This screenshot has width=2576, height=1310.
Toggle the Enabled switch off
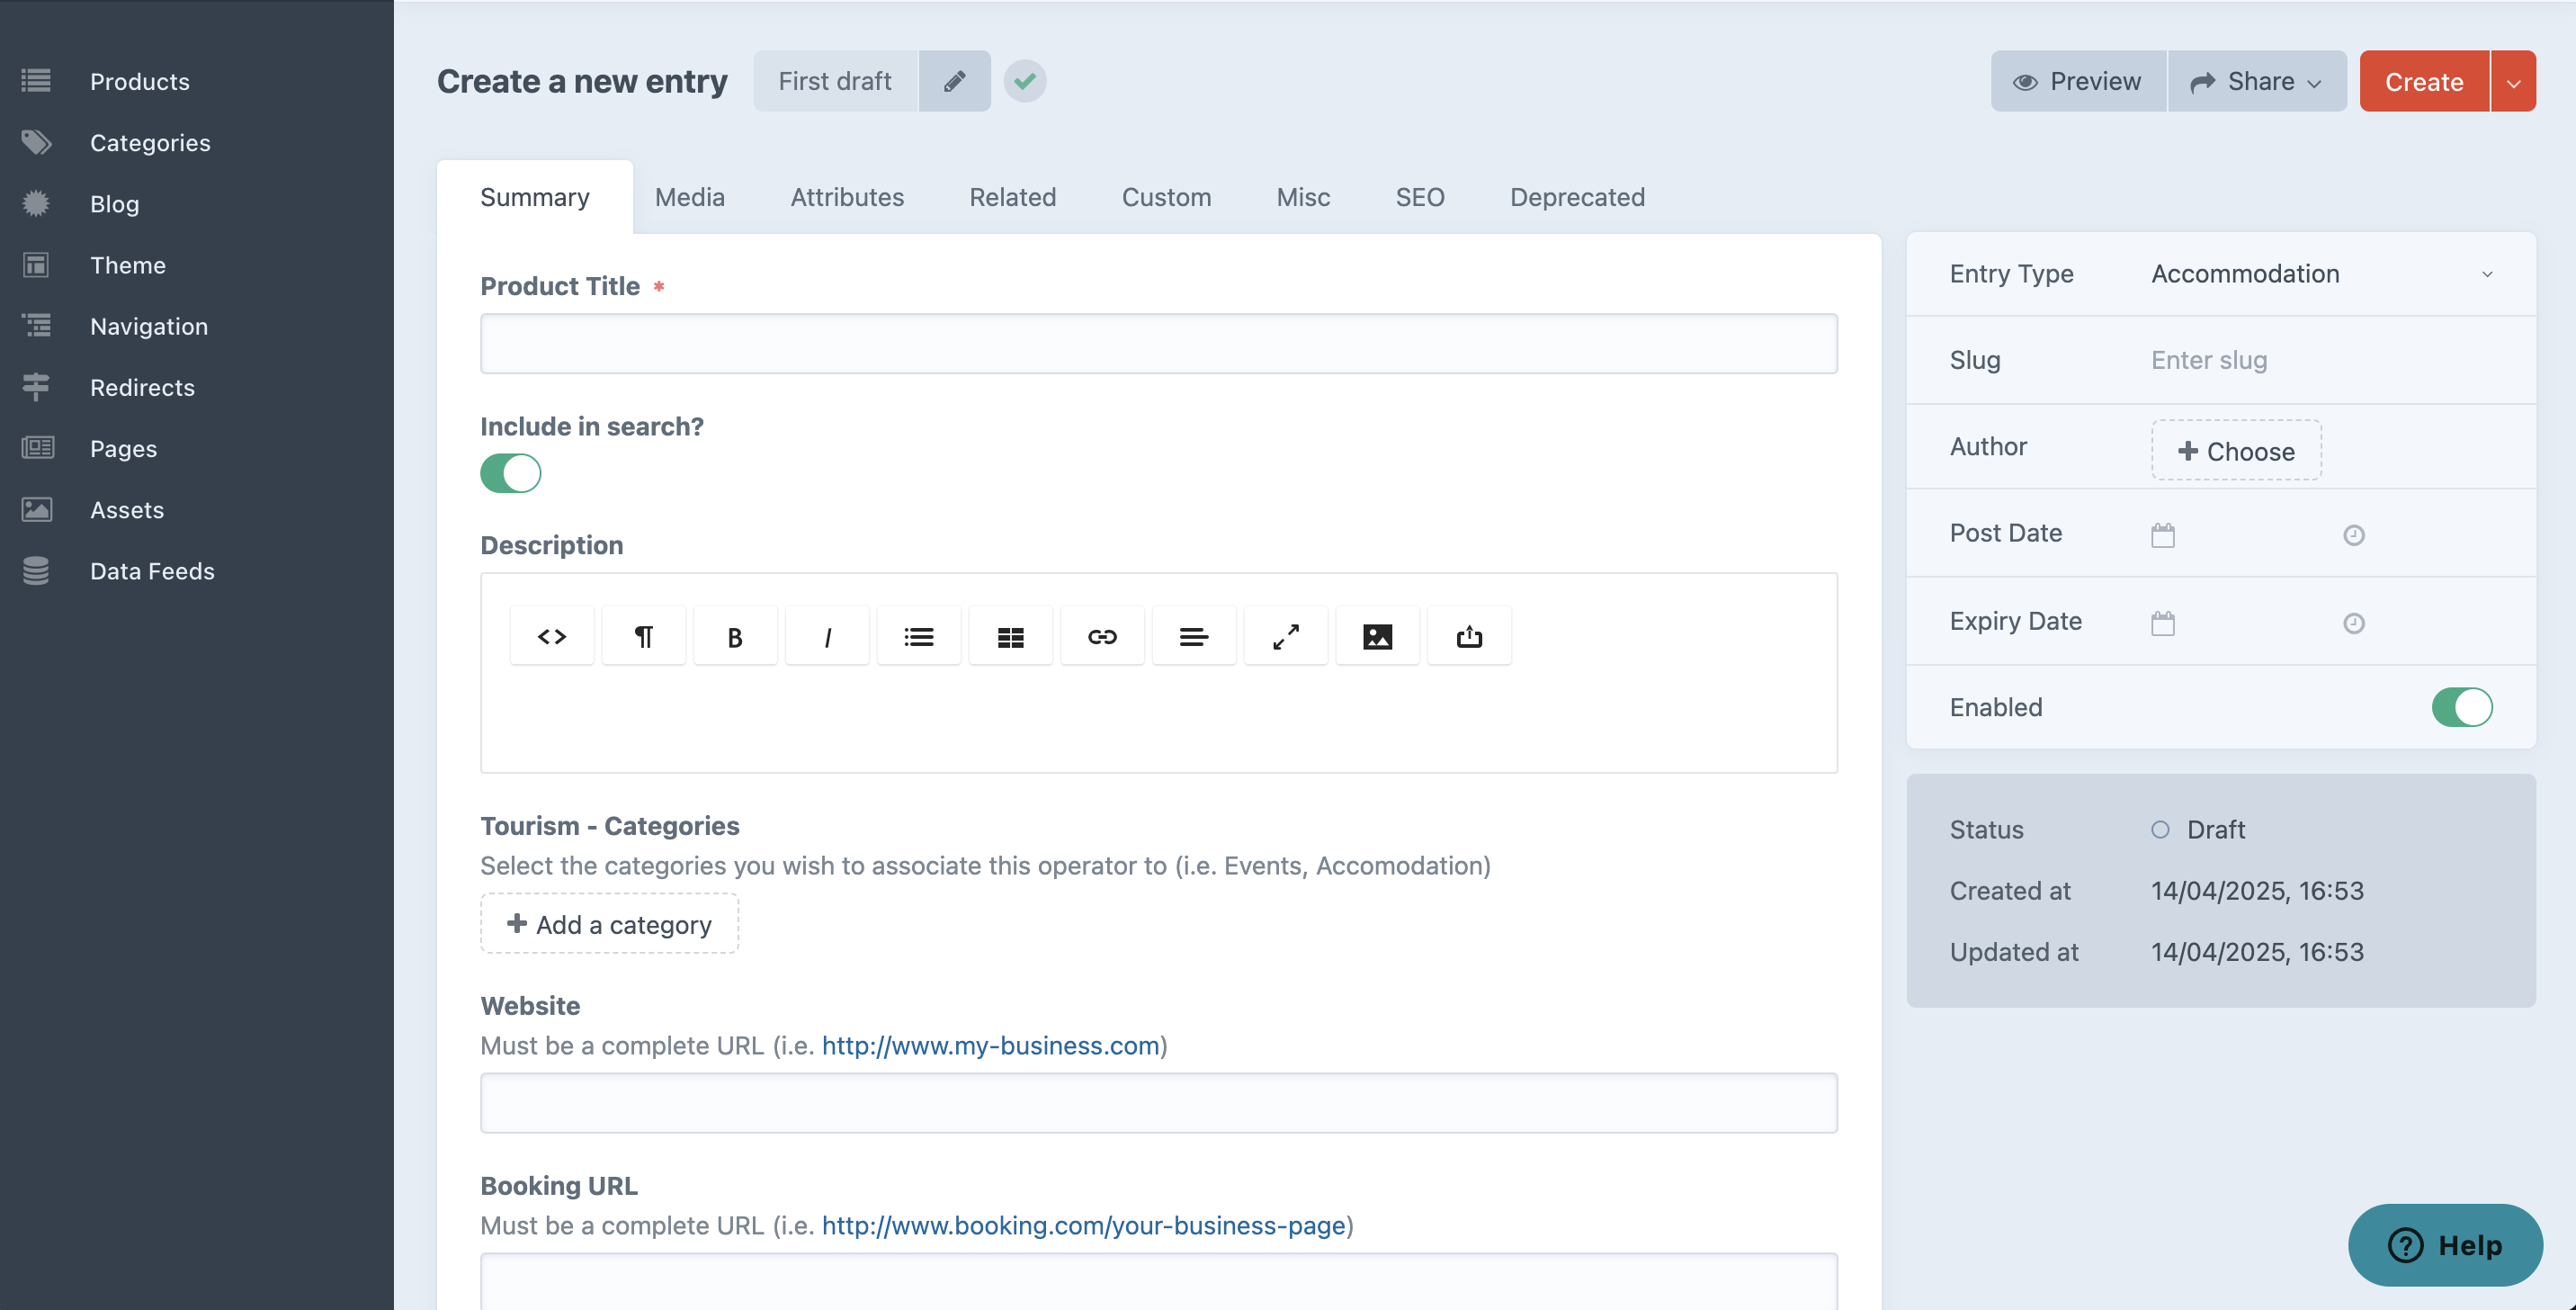pos(2462,706)
